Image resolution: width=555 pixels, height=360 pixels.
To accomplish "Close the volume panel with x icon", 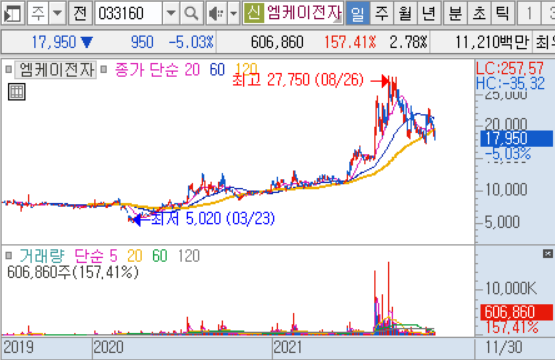I will [x=548, y=253].
